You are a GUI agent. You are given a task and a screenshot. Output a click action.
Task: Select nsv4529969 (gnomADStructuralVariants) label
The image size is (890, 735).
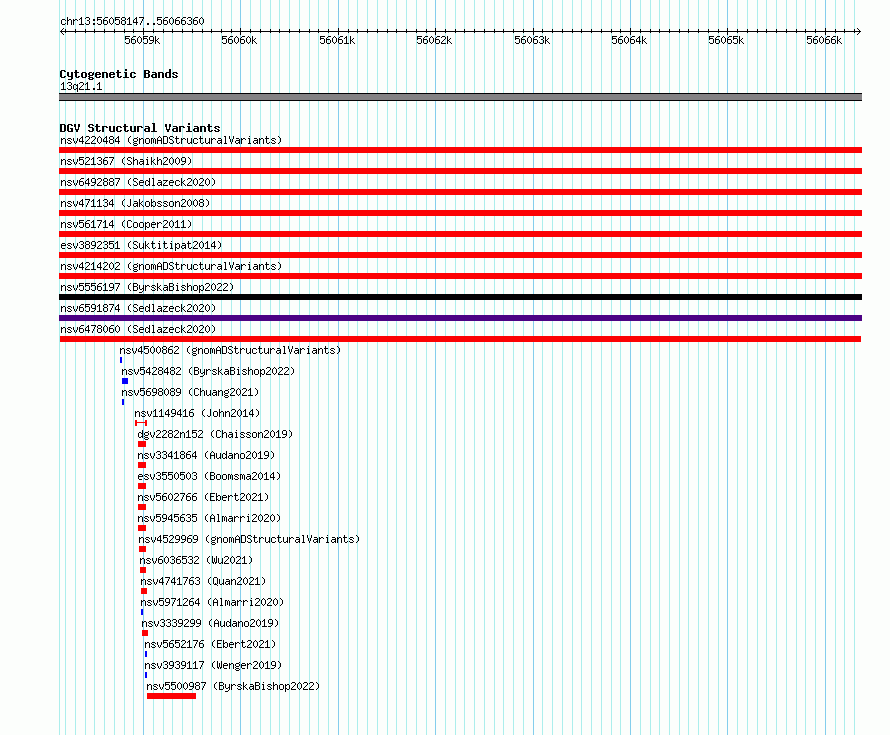point(249,539)
